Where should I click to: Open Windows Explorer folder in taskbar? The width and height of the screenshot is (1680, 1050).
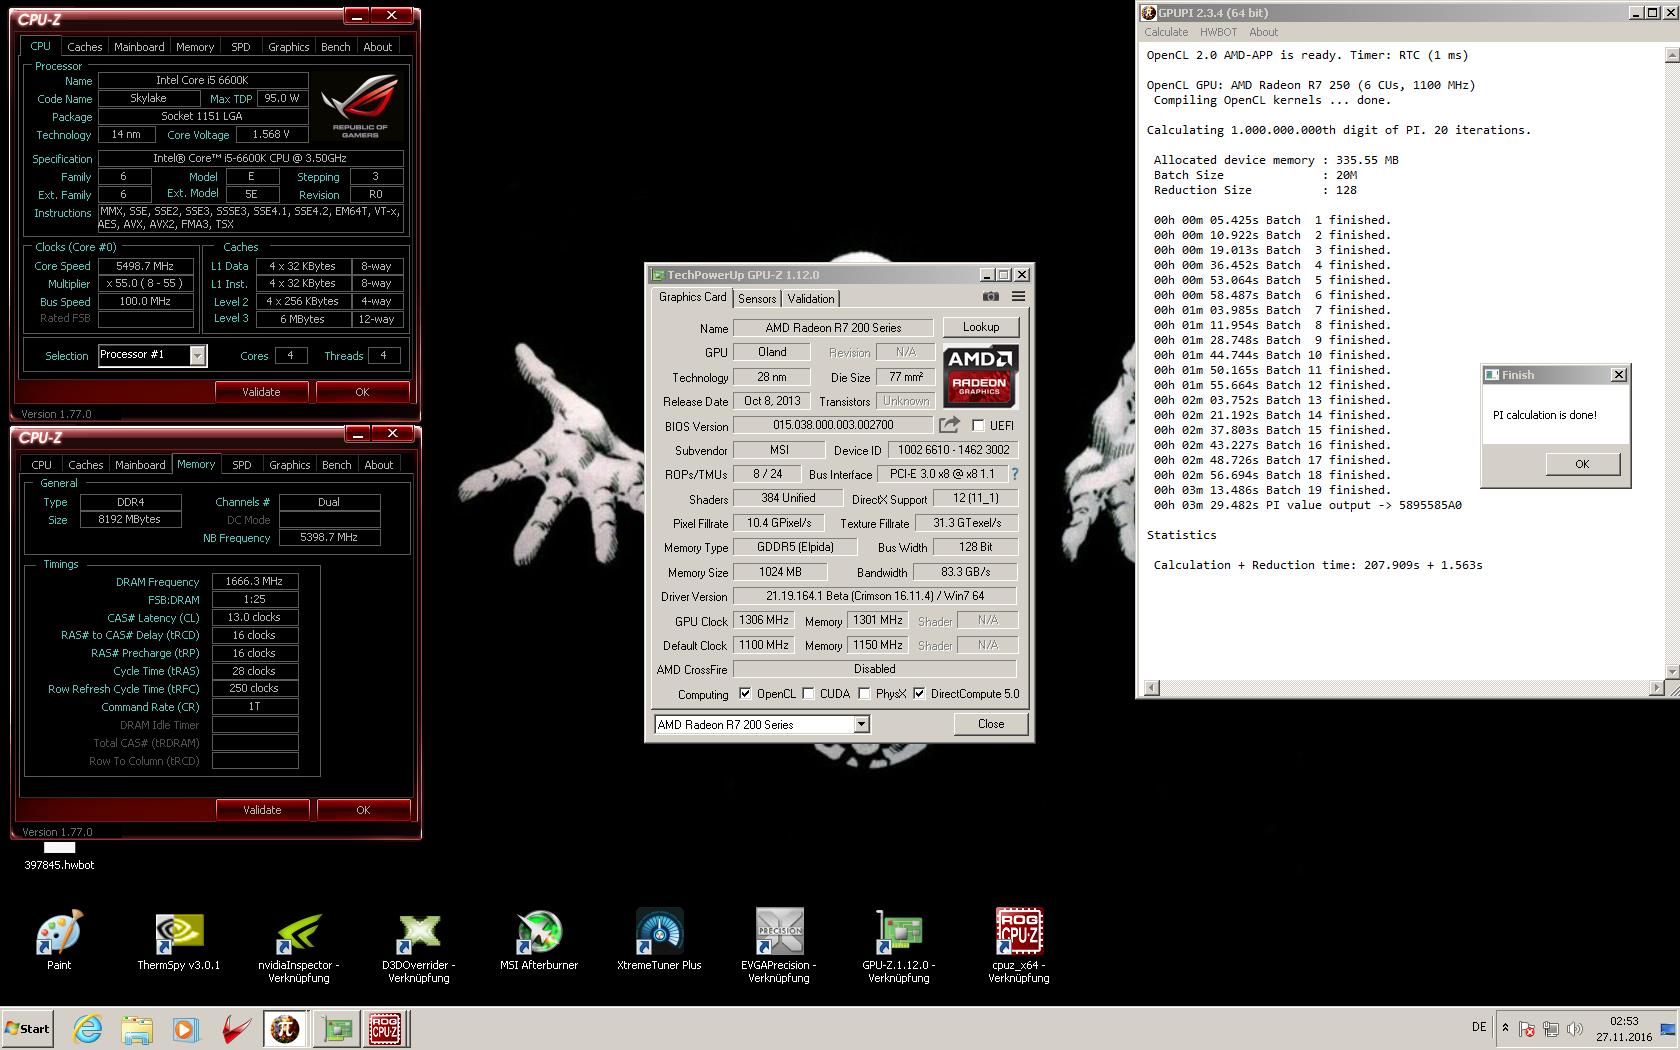coord(136,1029)
